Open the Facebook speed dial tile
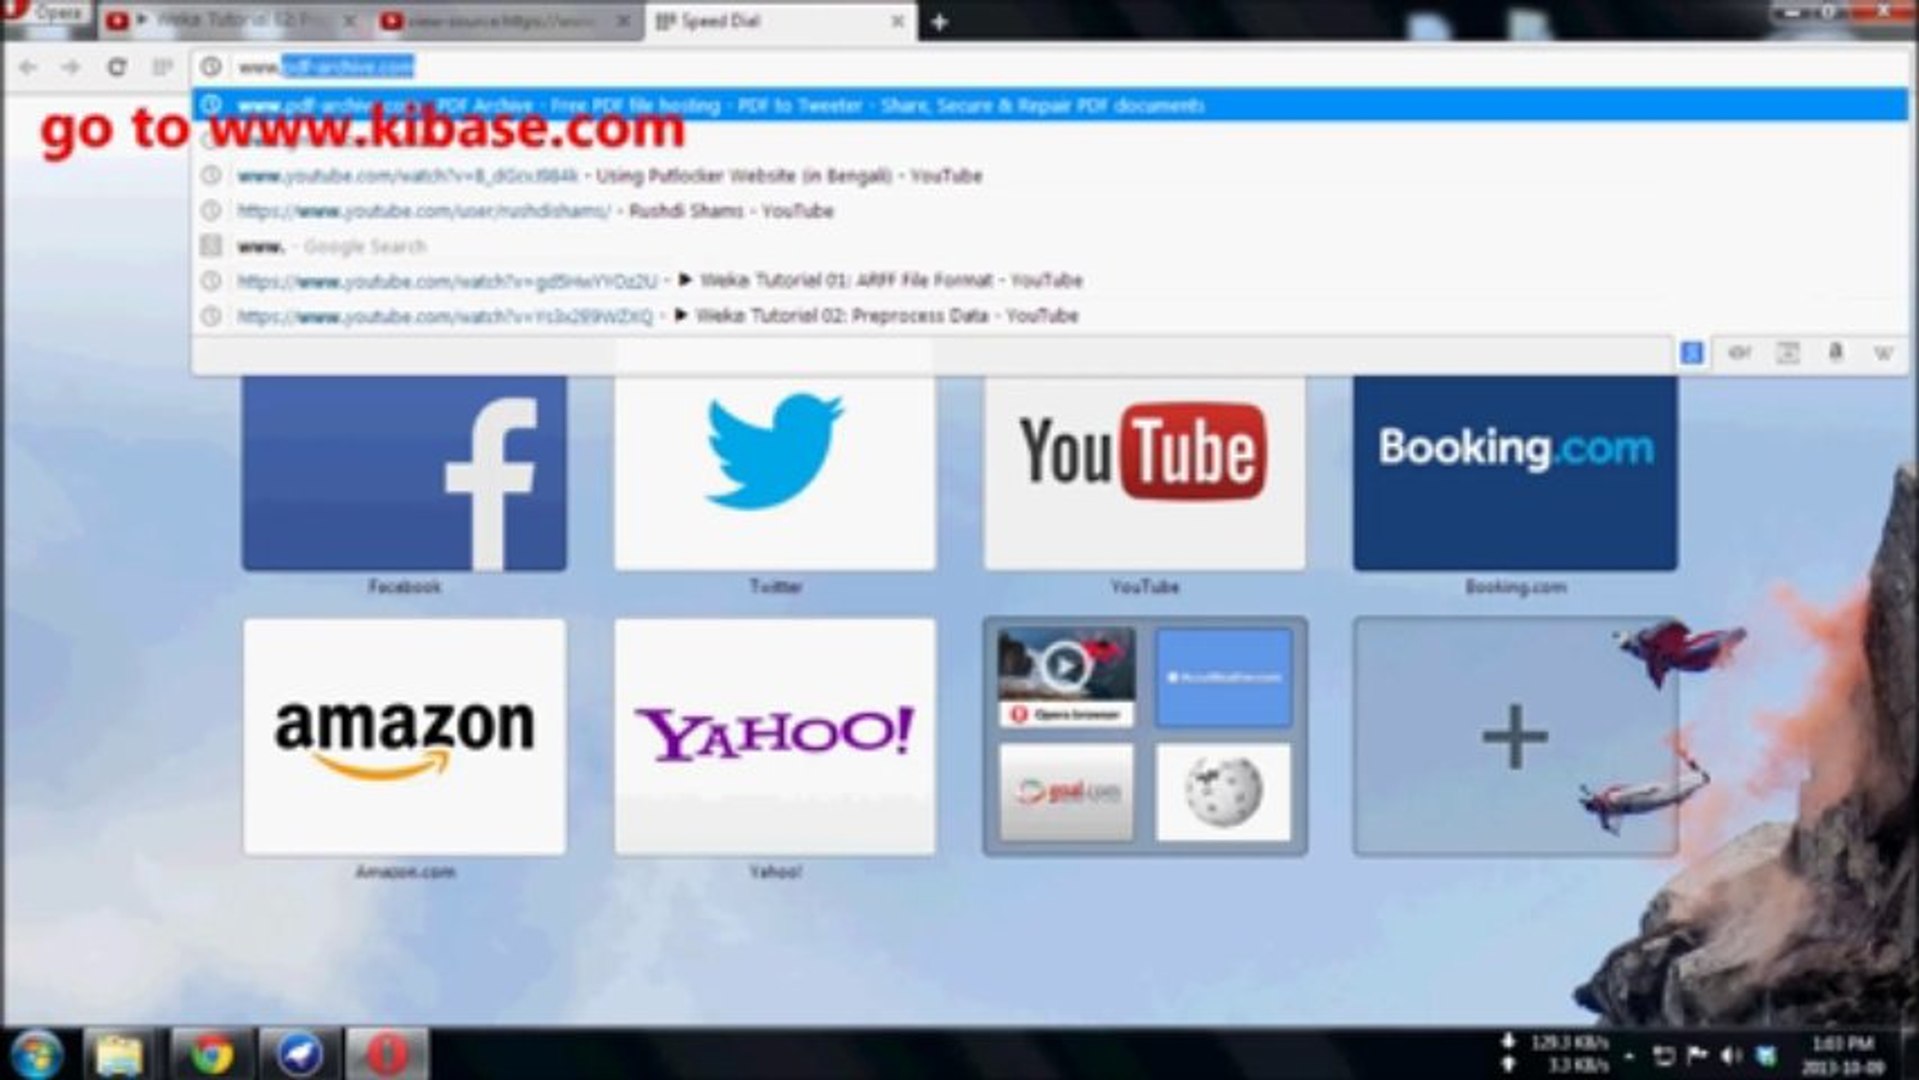The height and width of the screenshot is (1080, 1919). pyautogui.click(x=406, y=470)
